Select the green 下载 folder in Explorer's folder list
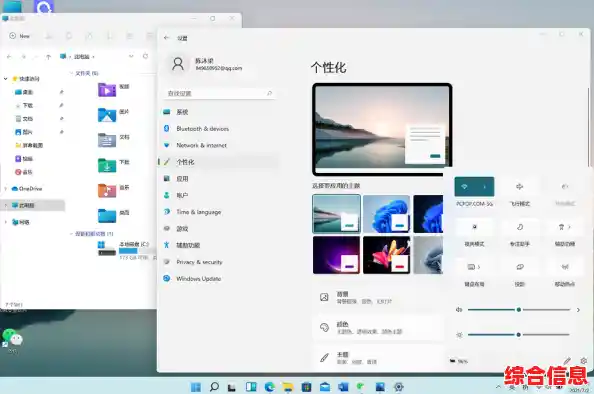The width and height of the screenshot is (594, 394). pos(107,165)
